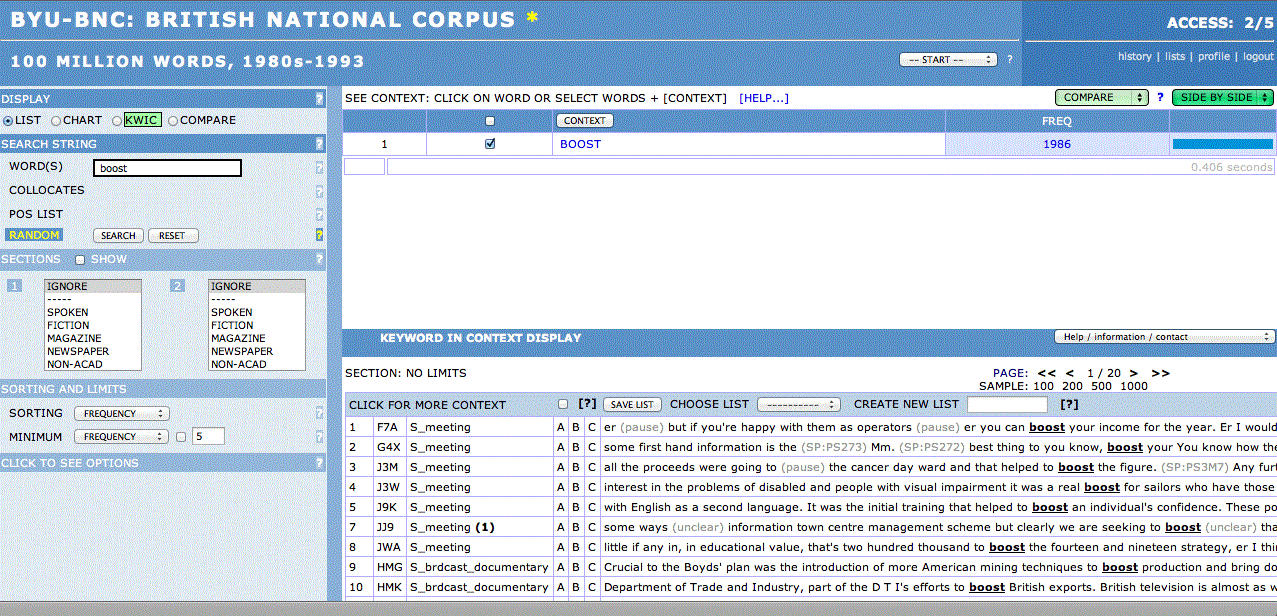Click in the WORD(S) search field
This screenshot has width=1277, height=616.
pos(168,168)
